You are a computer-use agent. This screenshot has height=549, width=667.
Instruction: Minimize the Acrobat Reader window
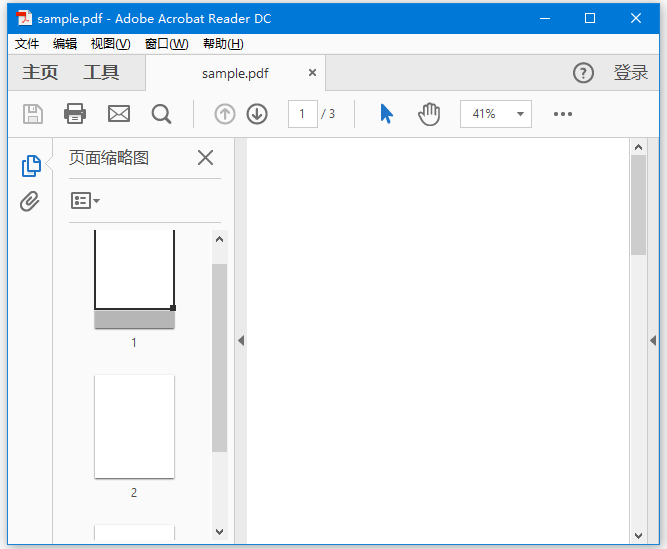(545, 18)
